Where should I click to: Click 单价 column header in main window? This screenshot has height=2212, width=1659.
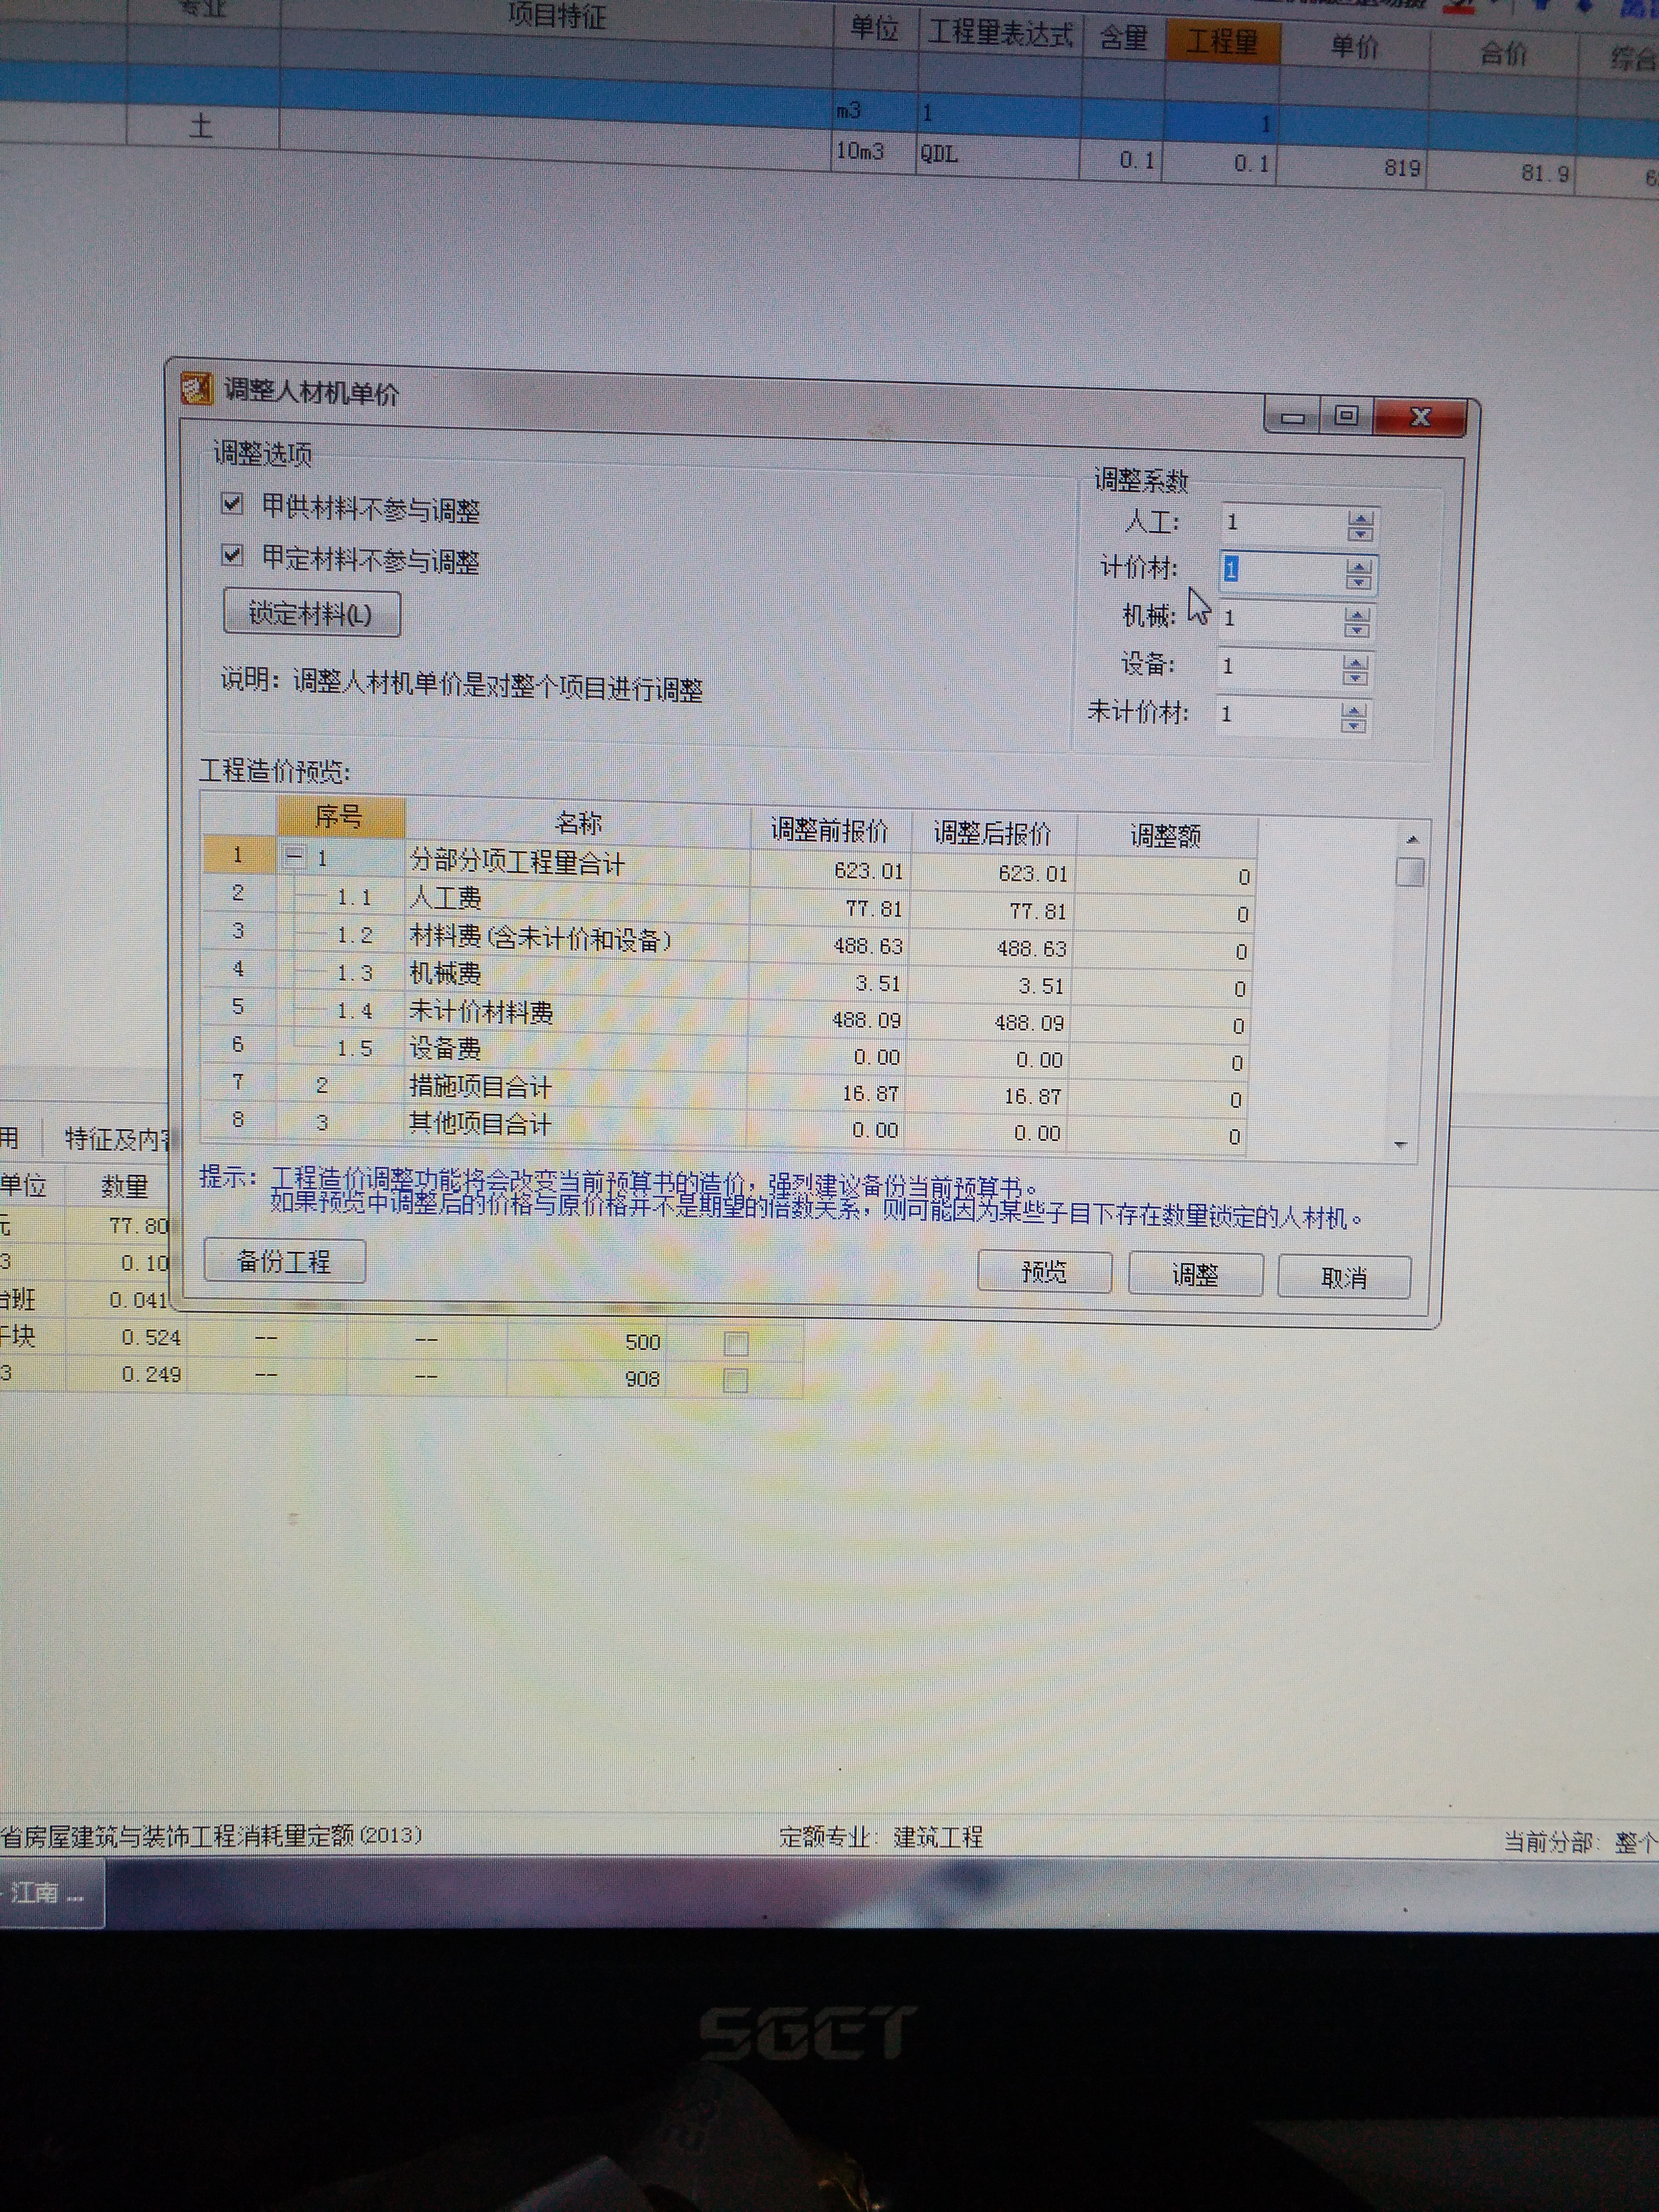(1355, 46)
